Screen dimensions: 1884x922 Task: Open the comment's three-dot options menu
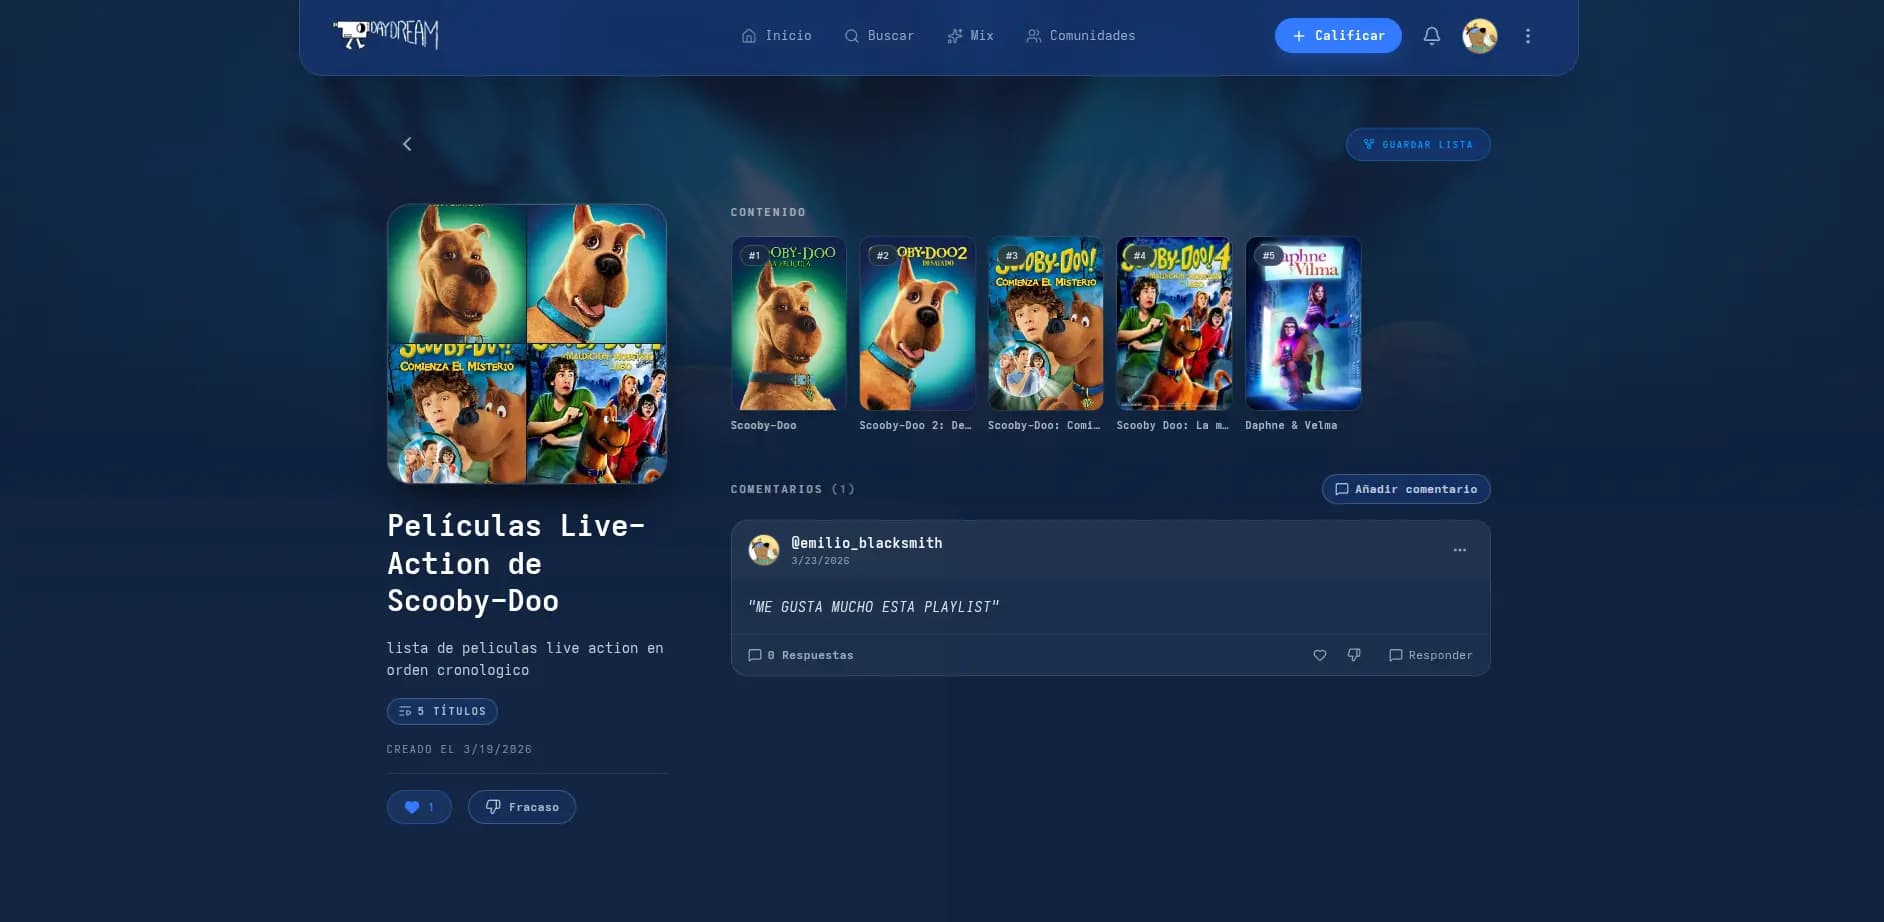pyautogui.click(x=1460, y=550)
